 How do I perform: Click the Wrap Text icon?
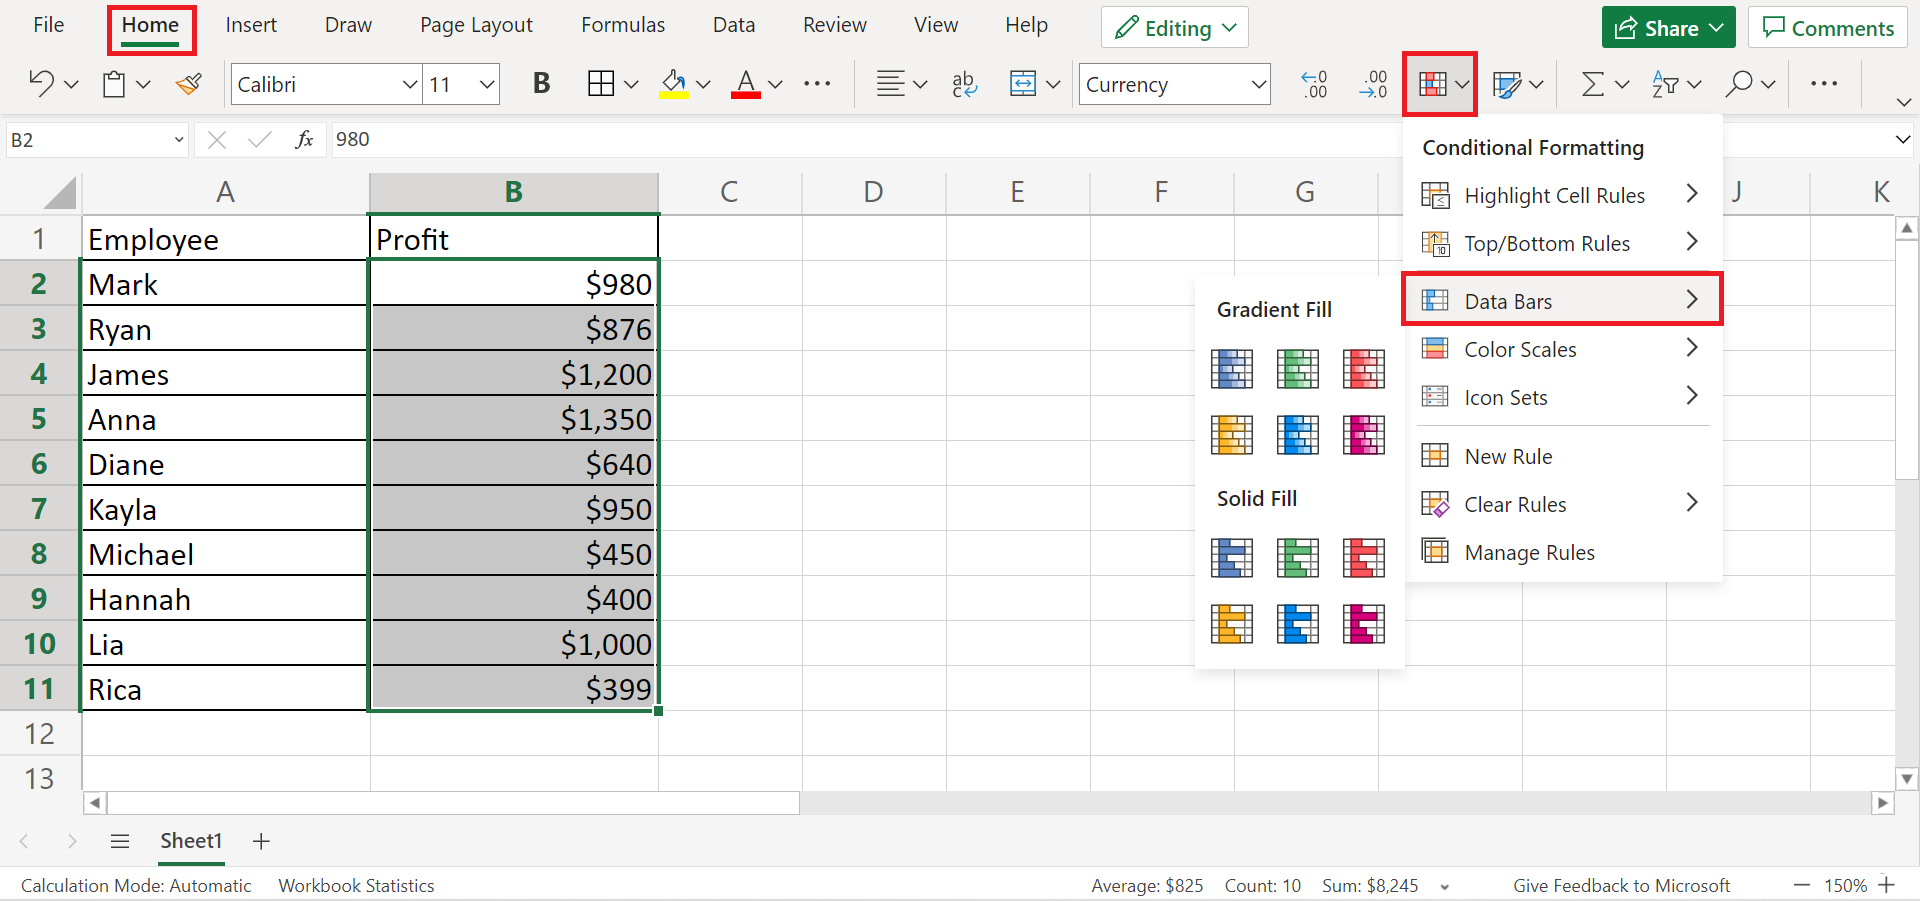[x=964, y=84]
